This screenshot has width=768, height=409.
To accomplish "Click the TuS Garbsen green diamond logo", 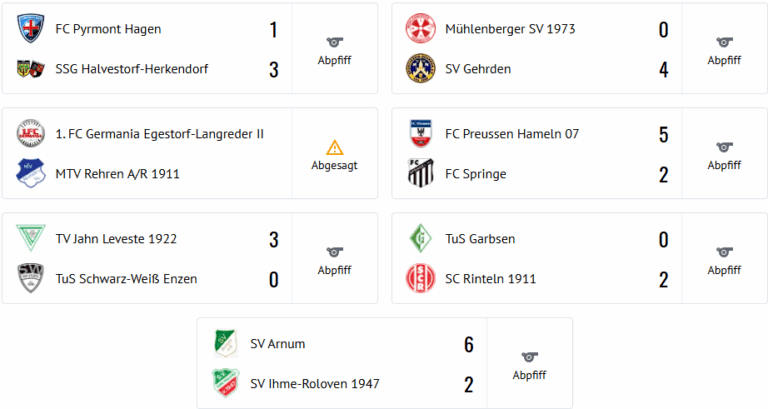I will point(421,239).
